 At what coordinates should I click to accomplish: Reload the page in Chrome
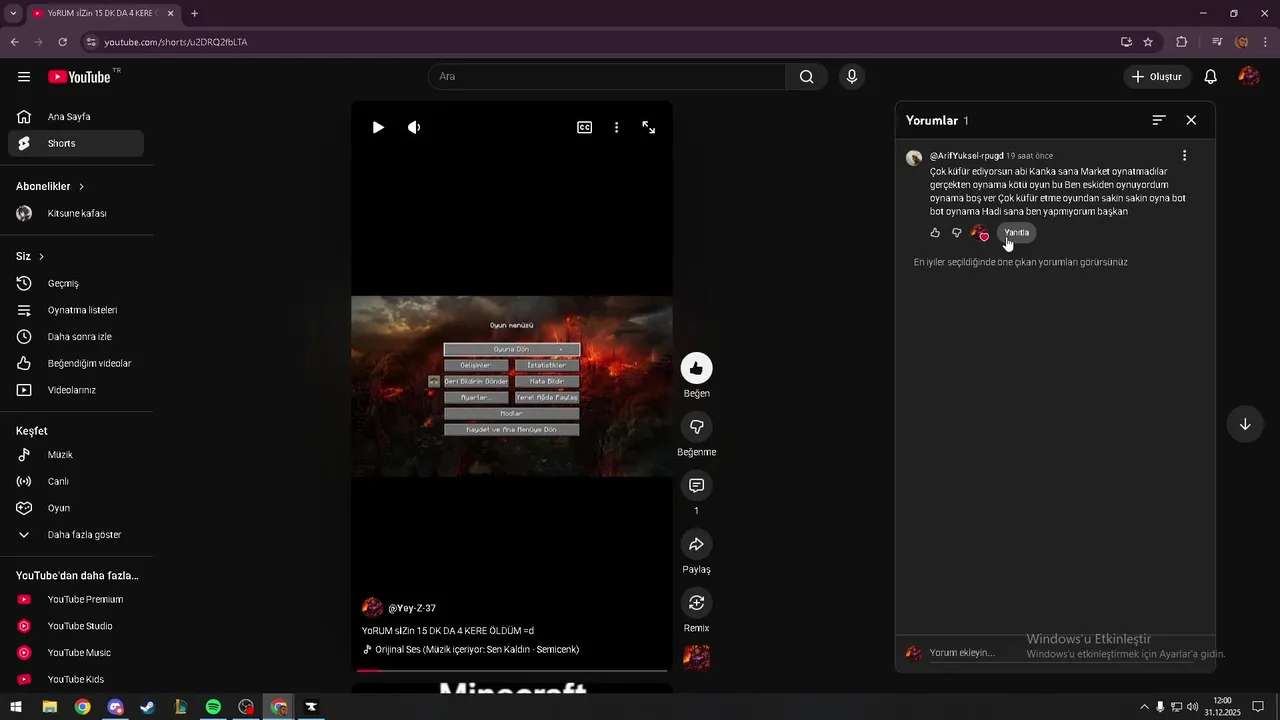click(62, 42)
